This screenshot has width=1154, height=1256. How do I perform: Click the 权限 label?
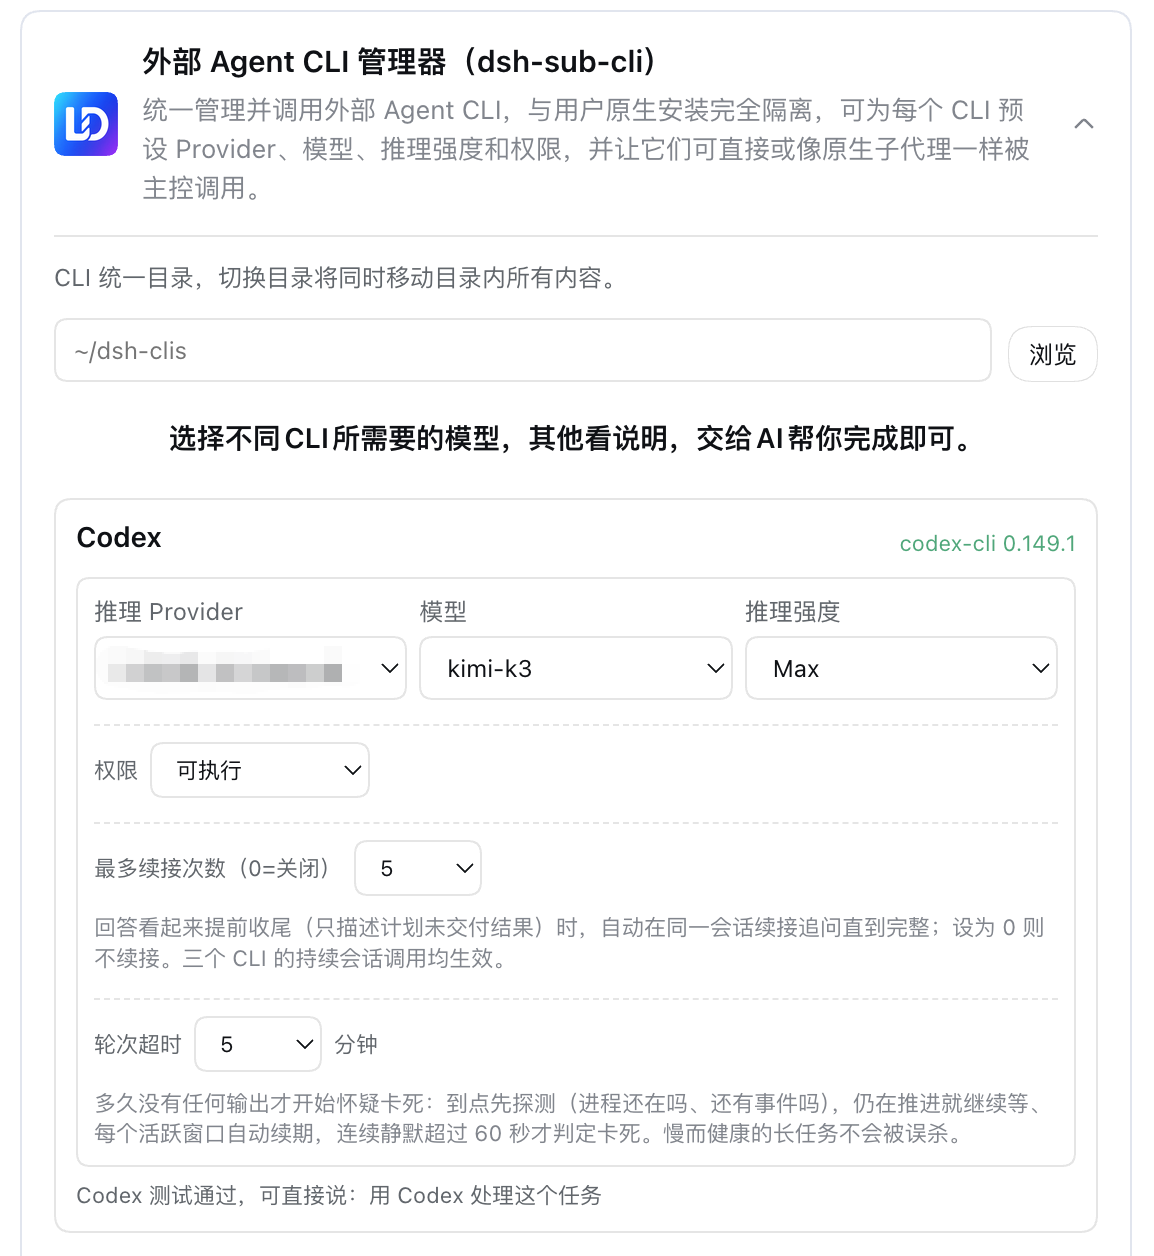click(116, 770)
